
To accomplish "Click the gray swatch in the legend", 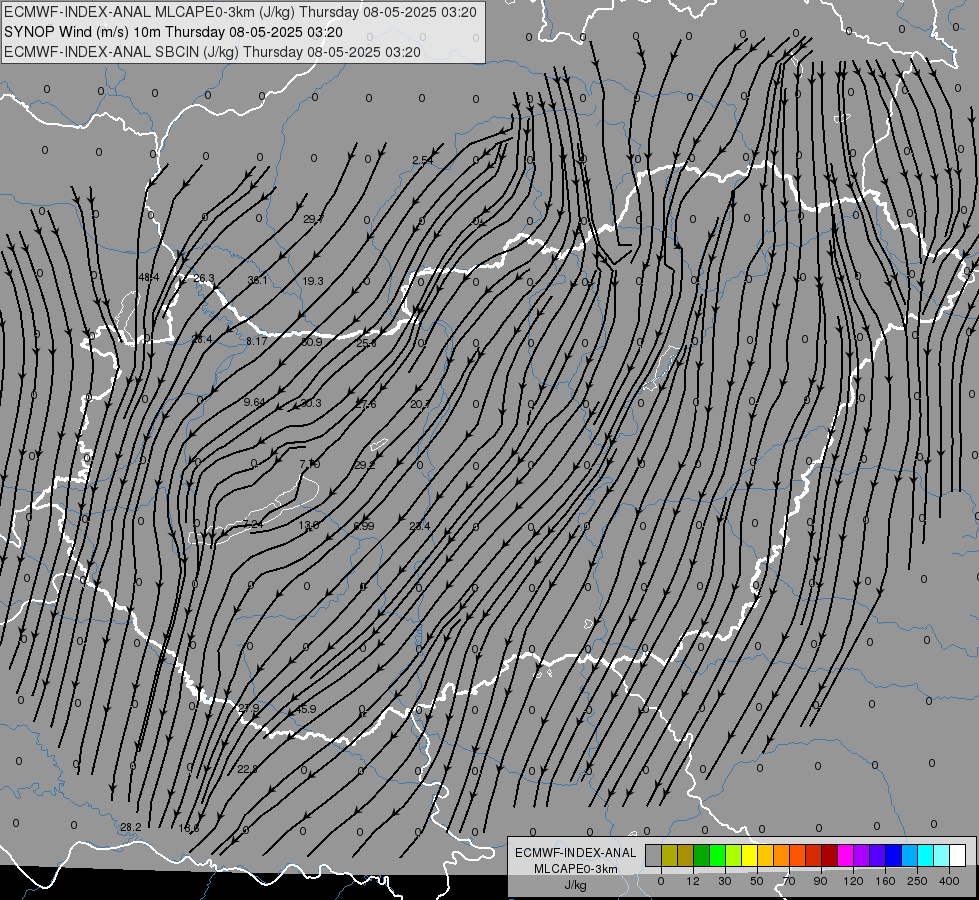I will (654, 855).
